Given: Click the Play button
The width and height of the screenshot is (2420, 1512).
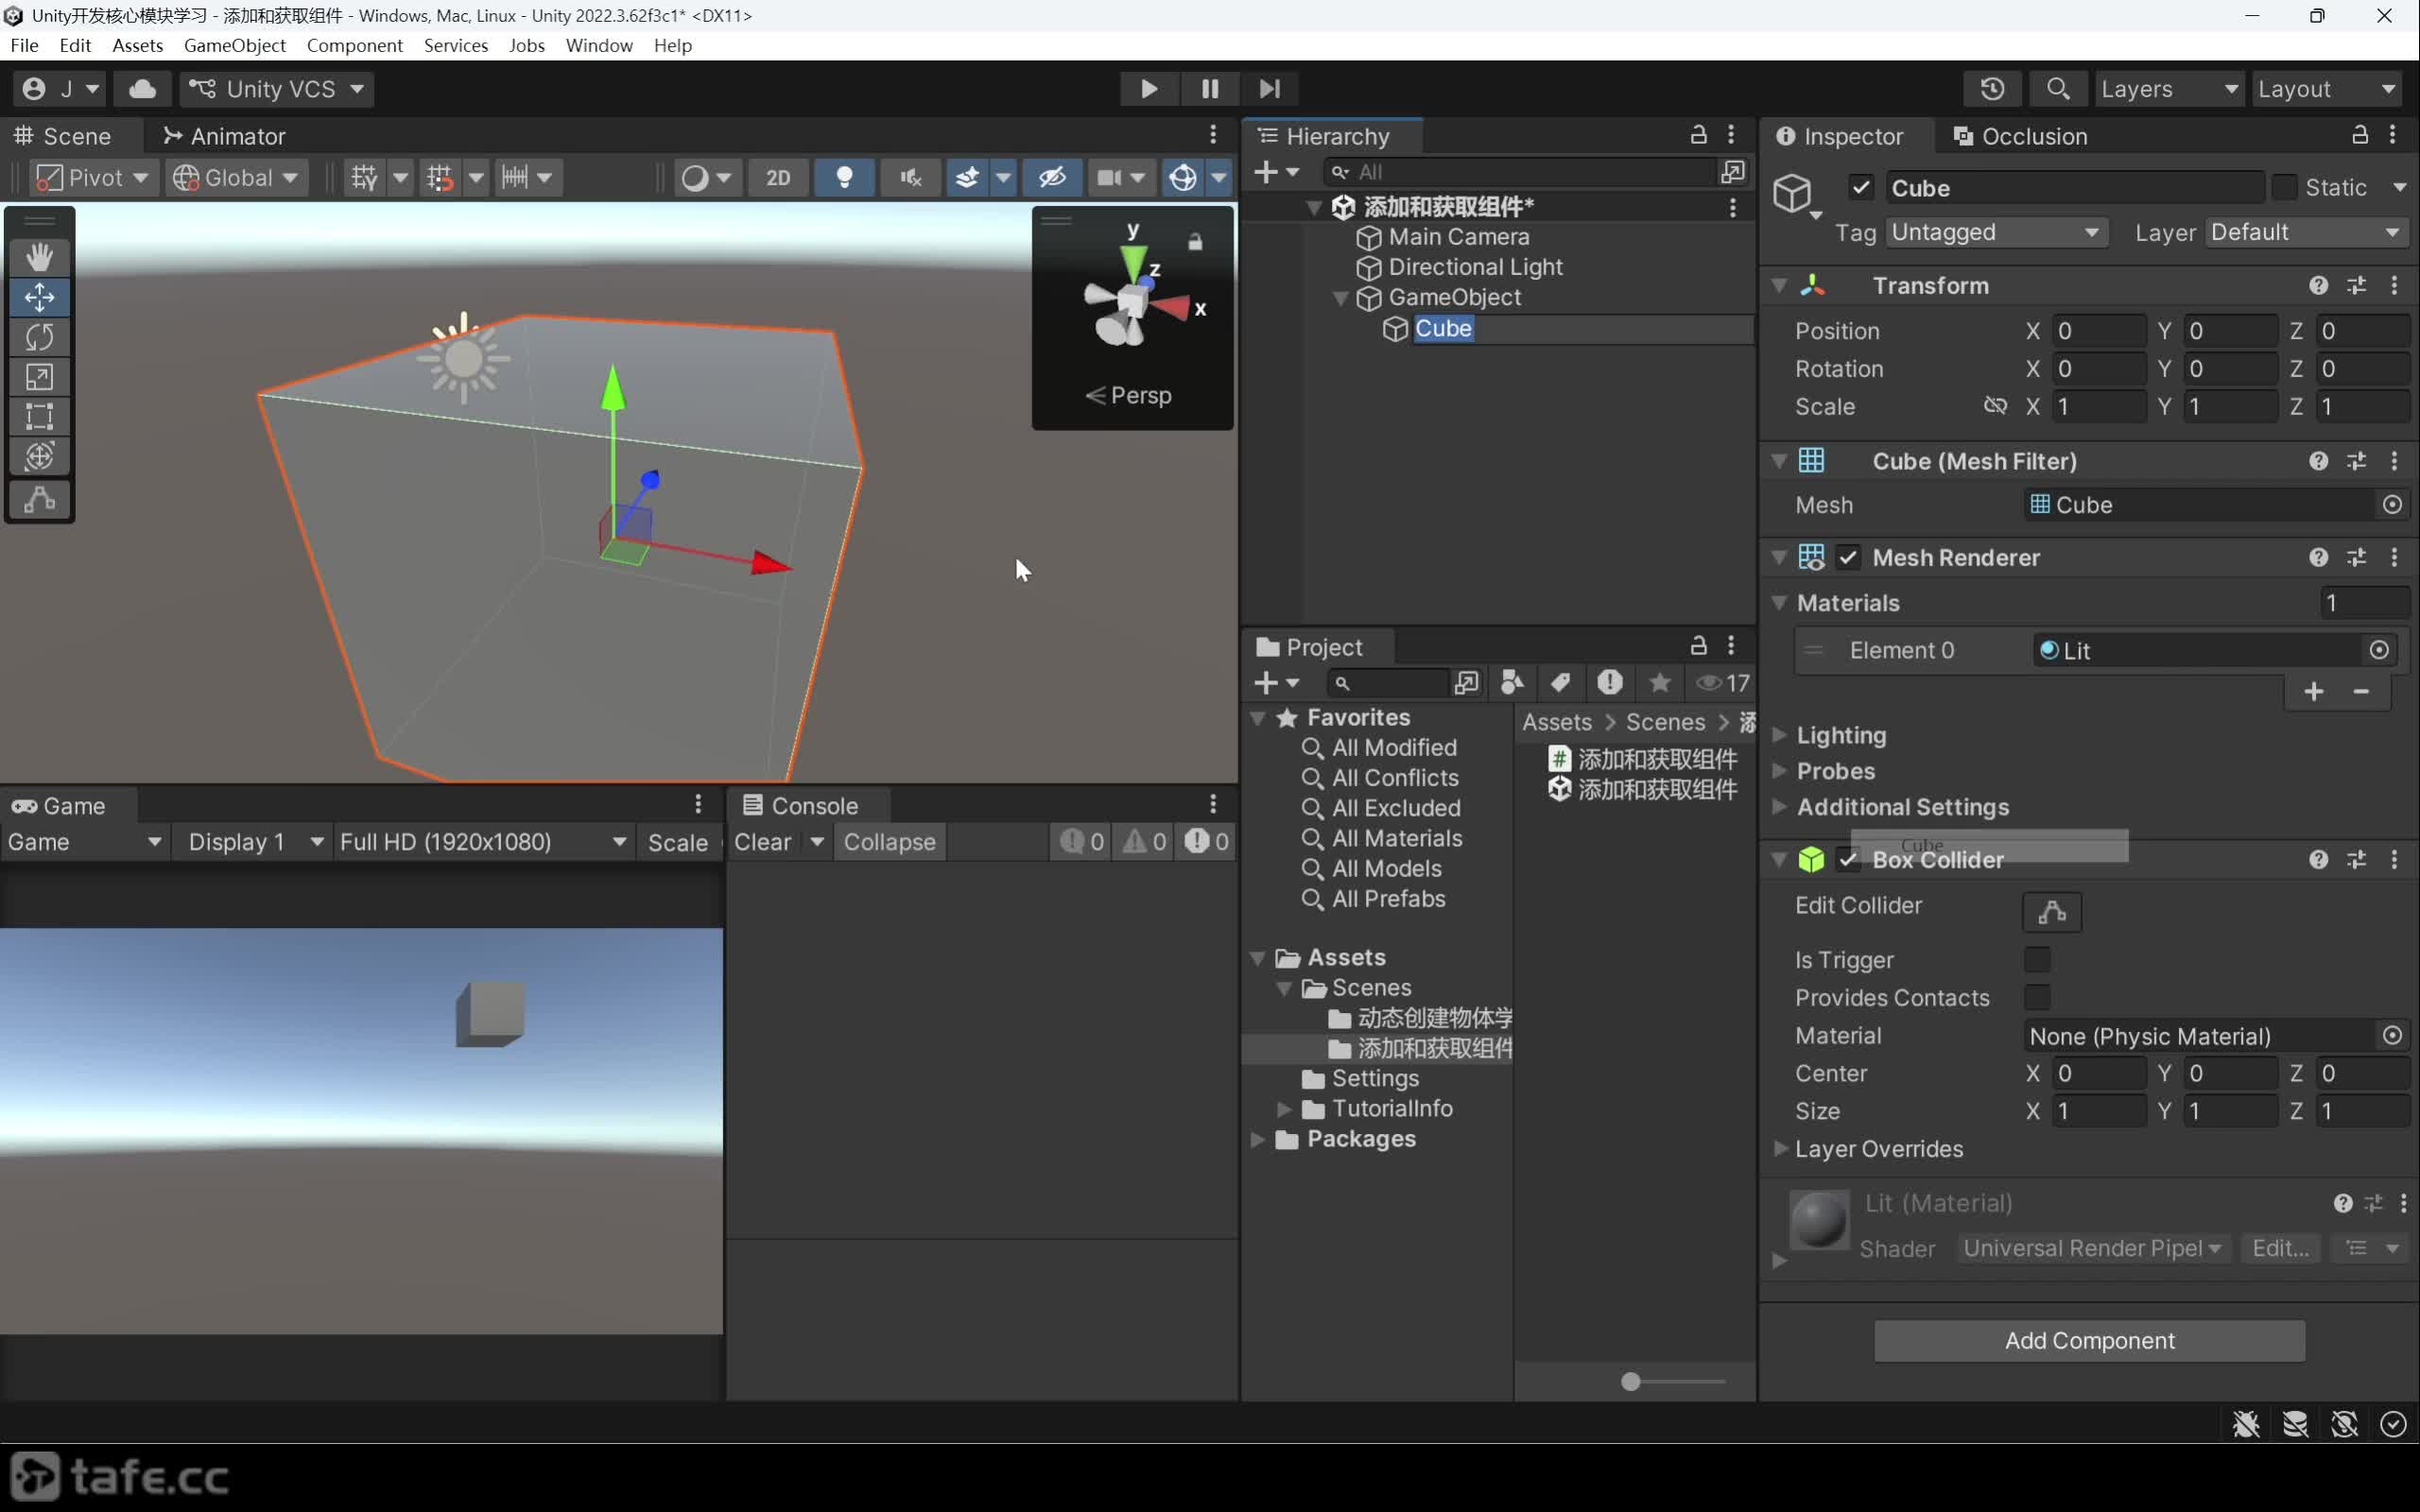Looking at the screenshot, I should tap(1149, 89).
